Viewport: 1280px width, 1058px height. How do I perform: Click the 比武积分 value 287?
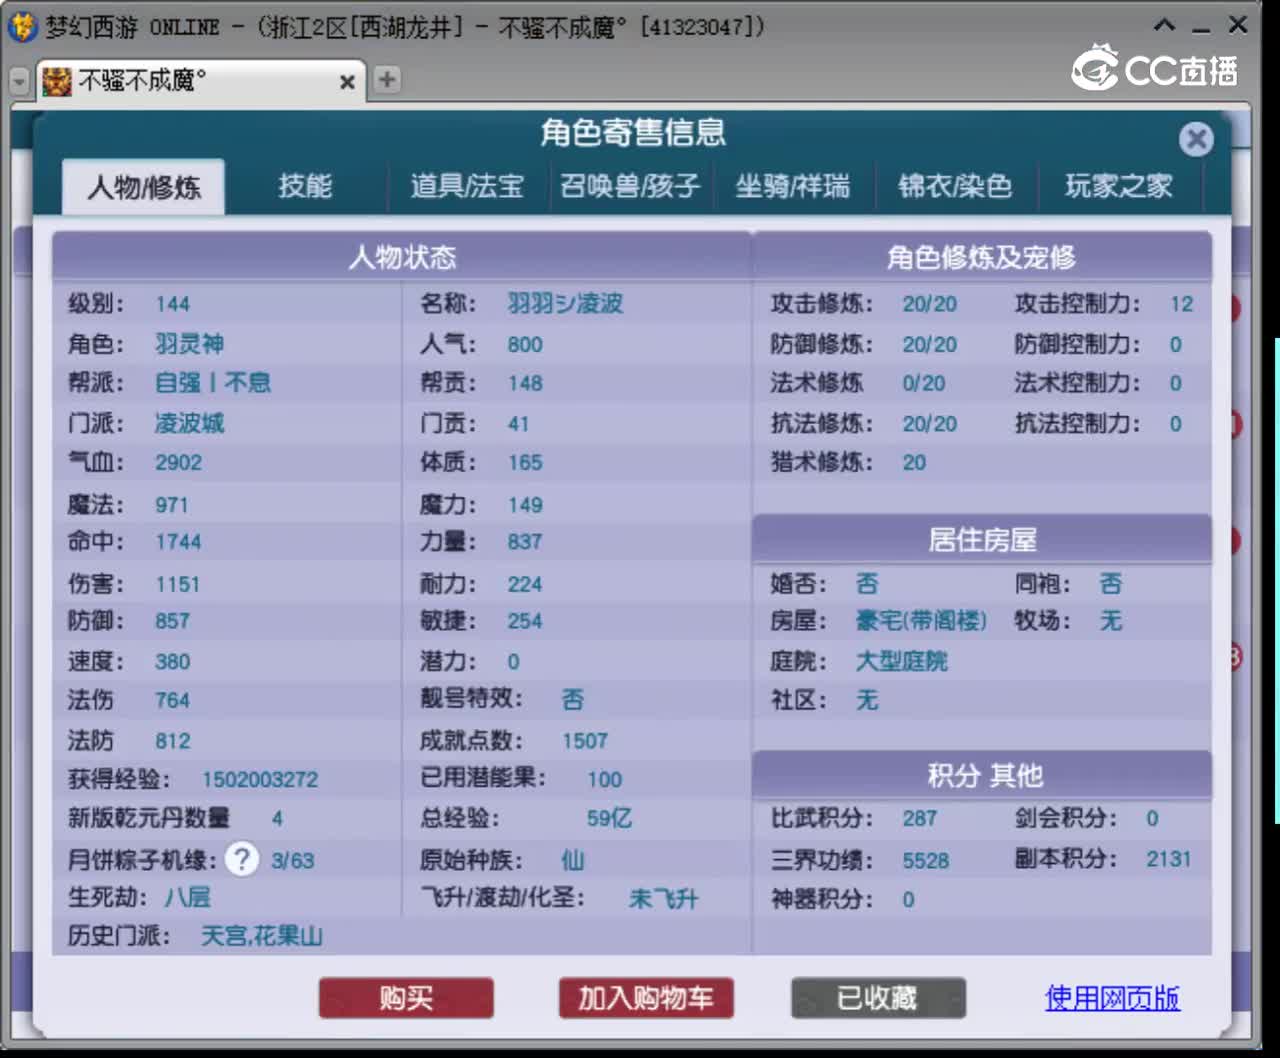coord(919,819)
